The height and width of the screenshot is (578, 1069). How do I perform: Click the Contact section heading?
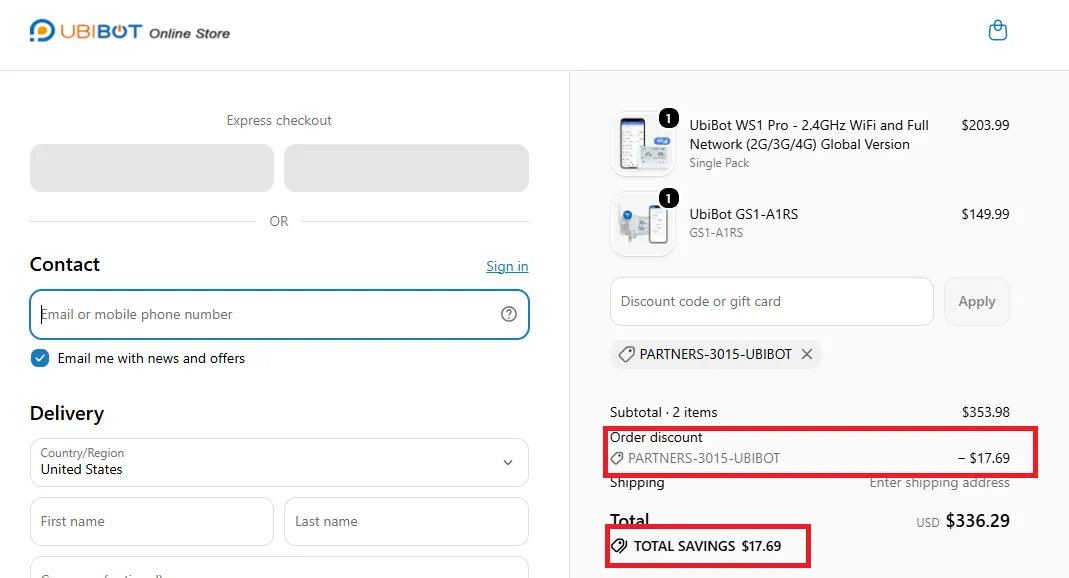click(x=65, y=264)
